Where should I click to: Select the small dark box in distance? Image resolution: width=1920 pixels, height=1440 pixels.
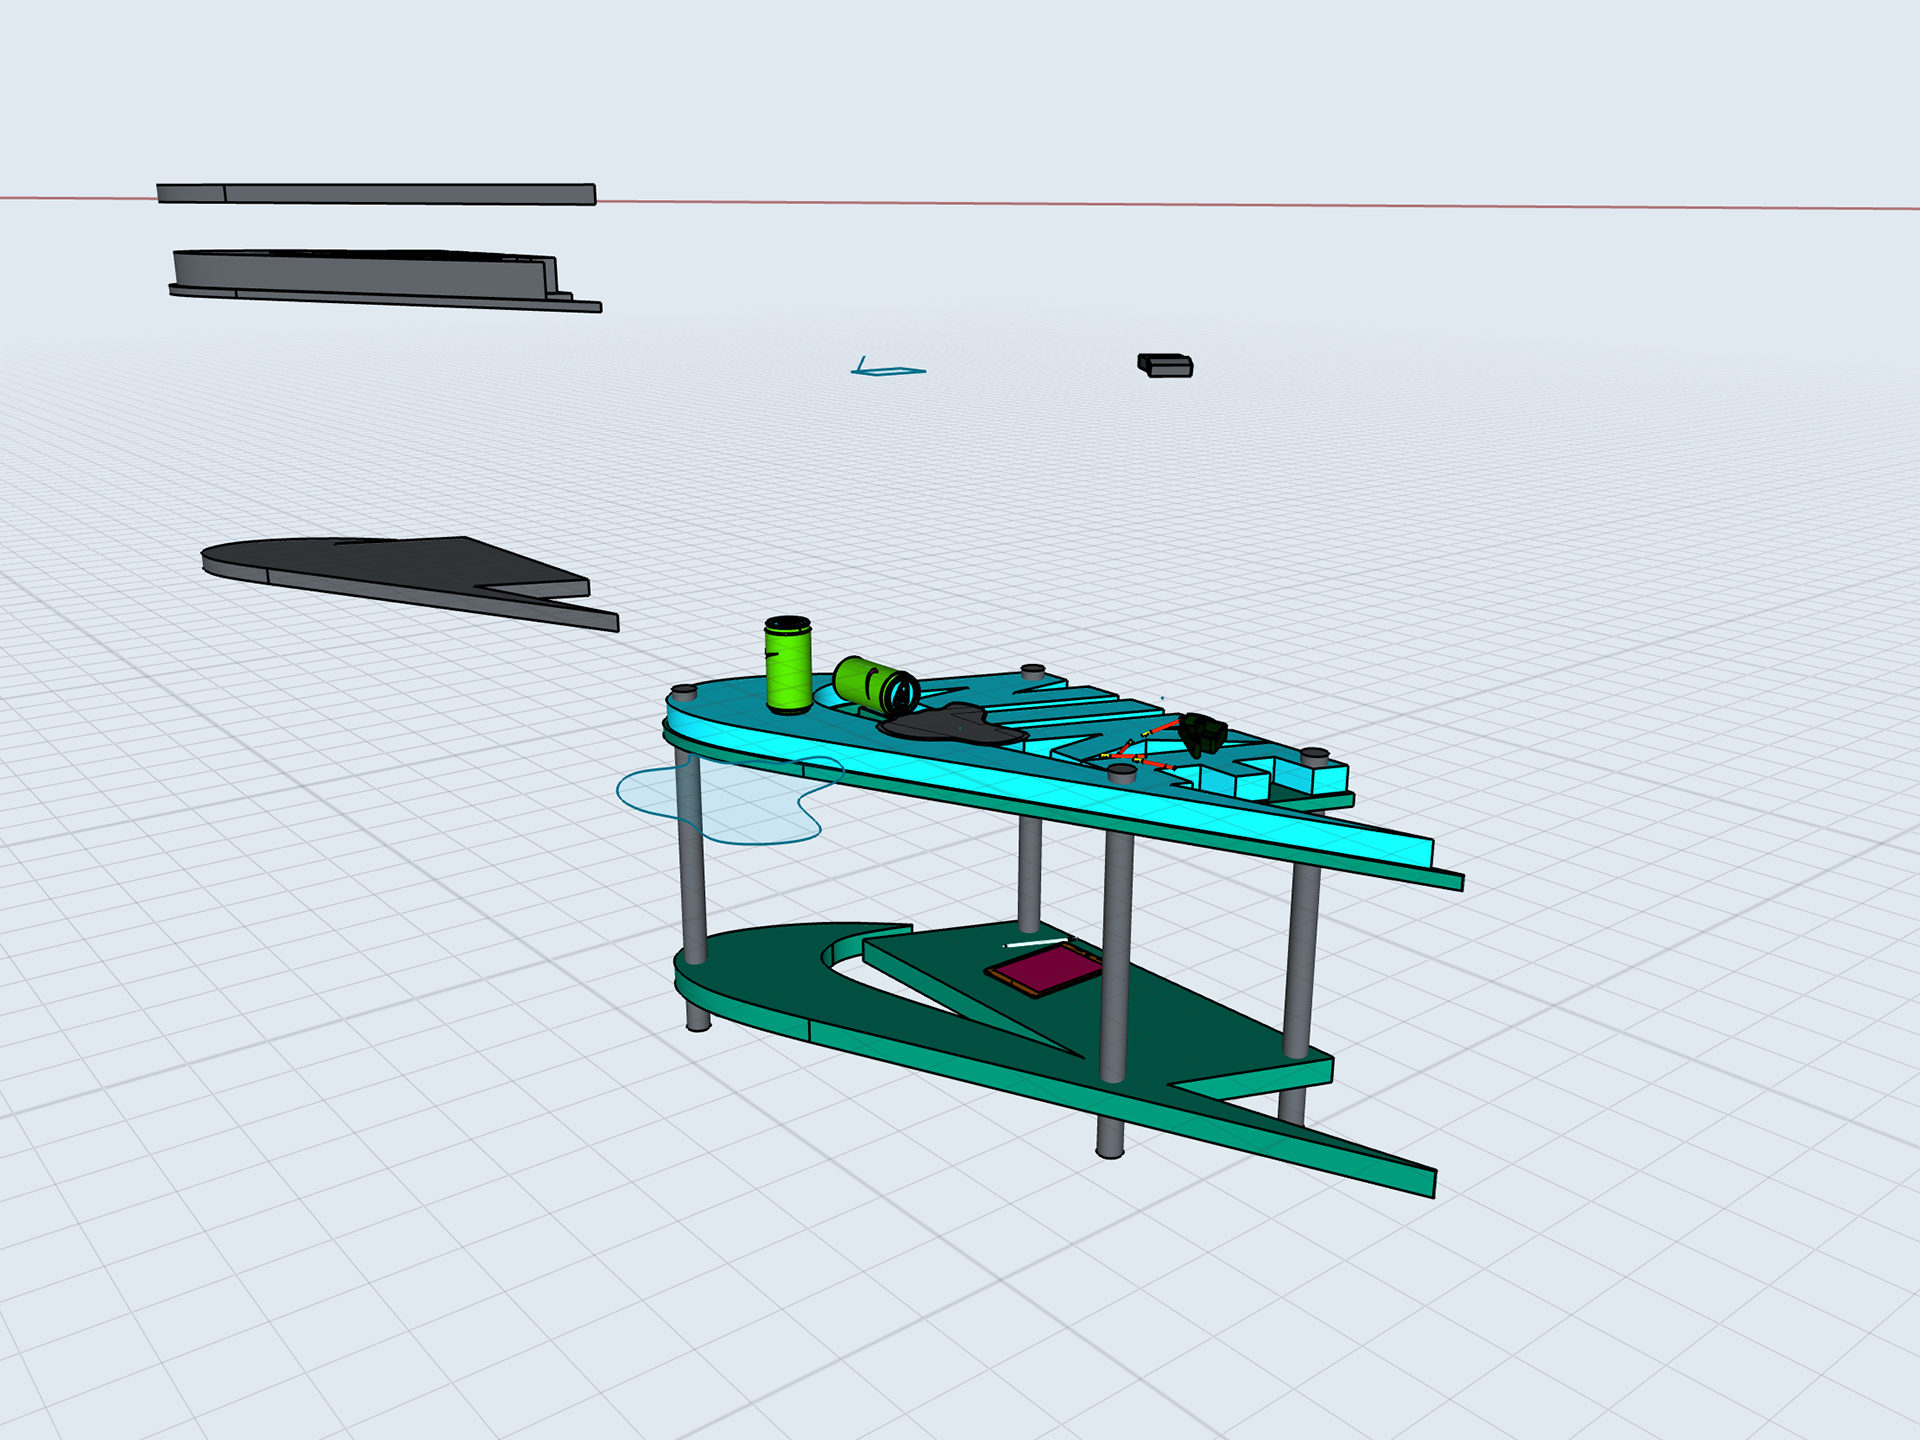click(x=1166, y=365)
